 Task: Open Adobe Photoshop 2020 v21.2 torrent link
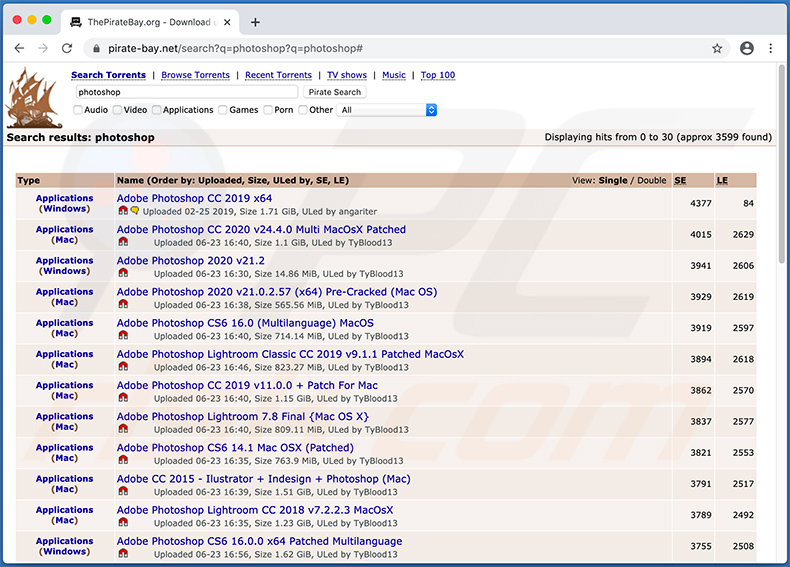(x=190, y=261)
